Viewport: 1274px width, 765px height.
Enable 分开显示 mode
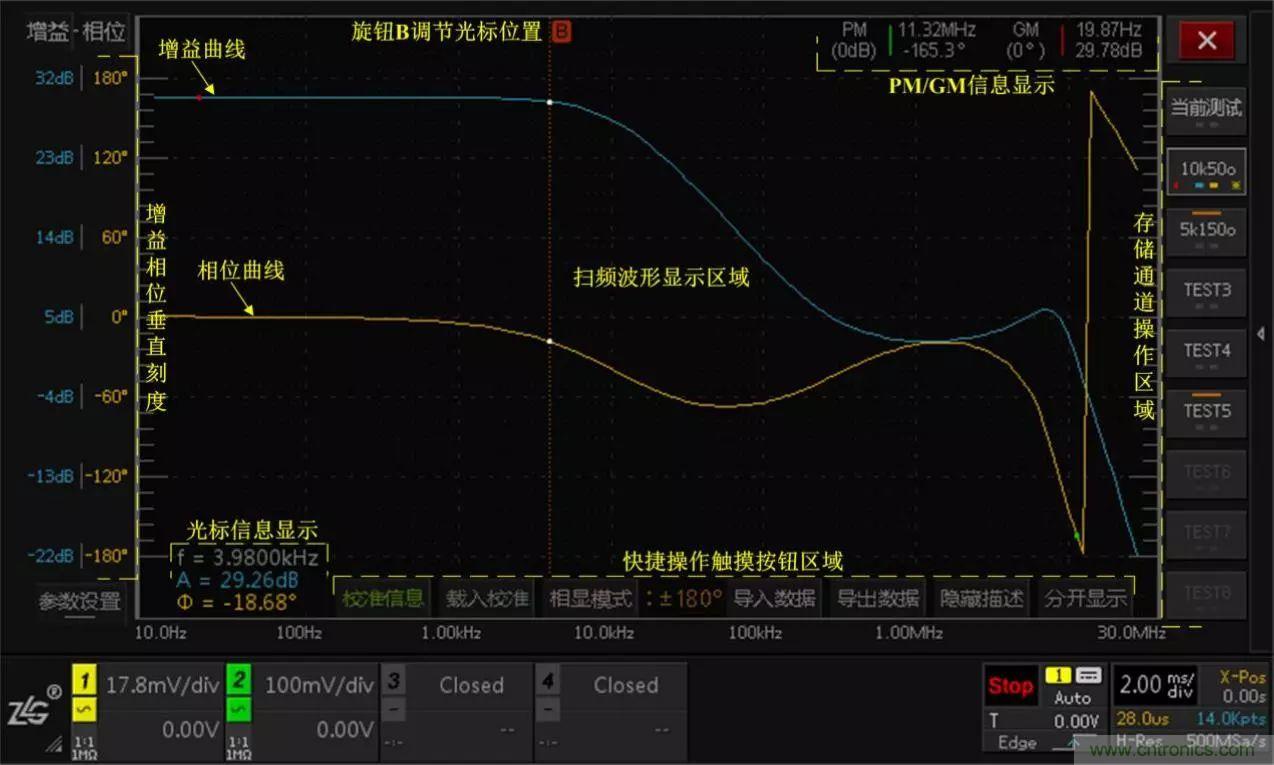pos(1089,597)
